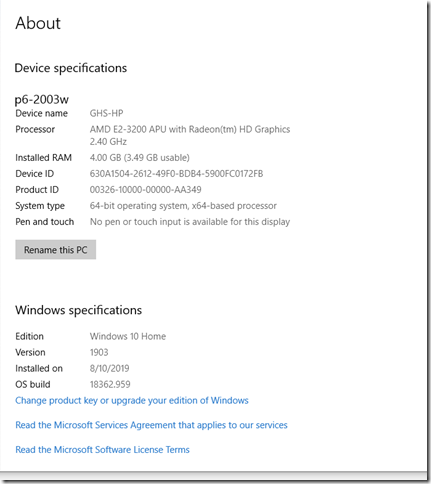
Task: Click the GHS-HP device name value
Action: pyautogui.click(x=106, y=113)
